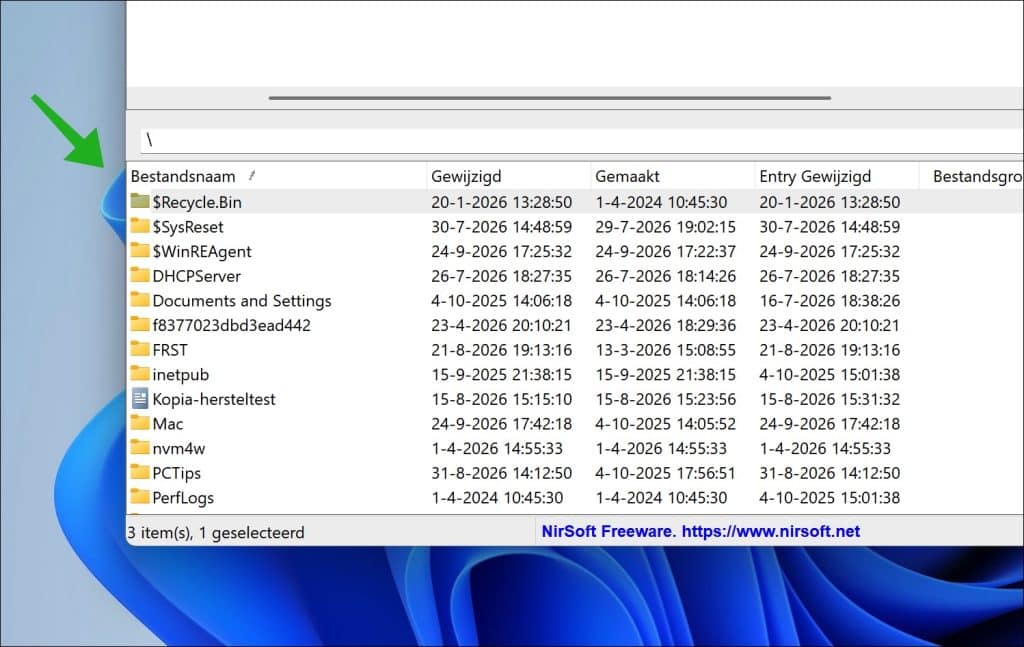Select the Kopia-hersteltest file name
Image resolution: width=1024 pixels, height=647 pixels.
pos(214,399)
